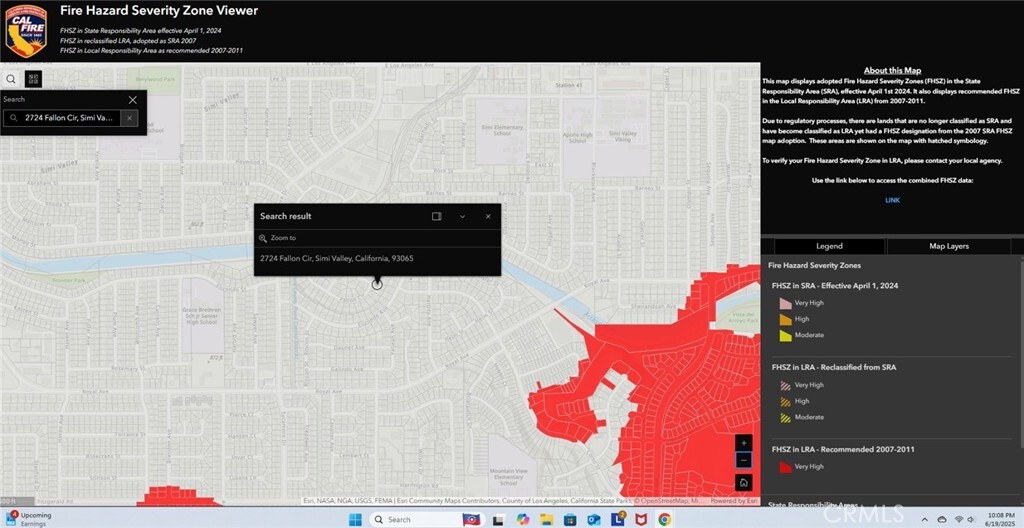Click Simi Elementary School on the map

click(x=502, y=133)
